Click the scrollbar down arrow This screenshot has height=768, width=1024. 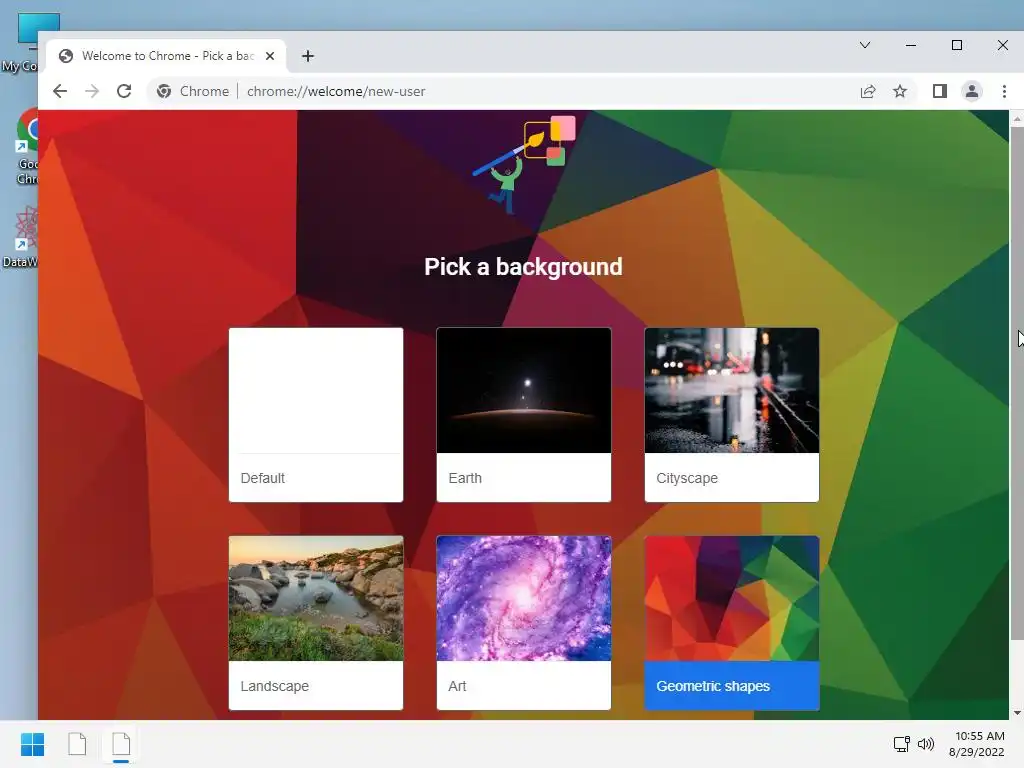(x=1017, y=712)
